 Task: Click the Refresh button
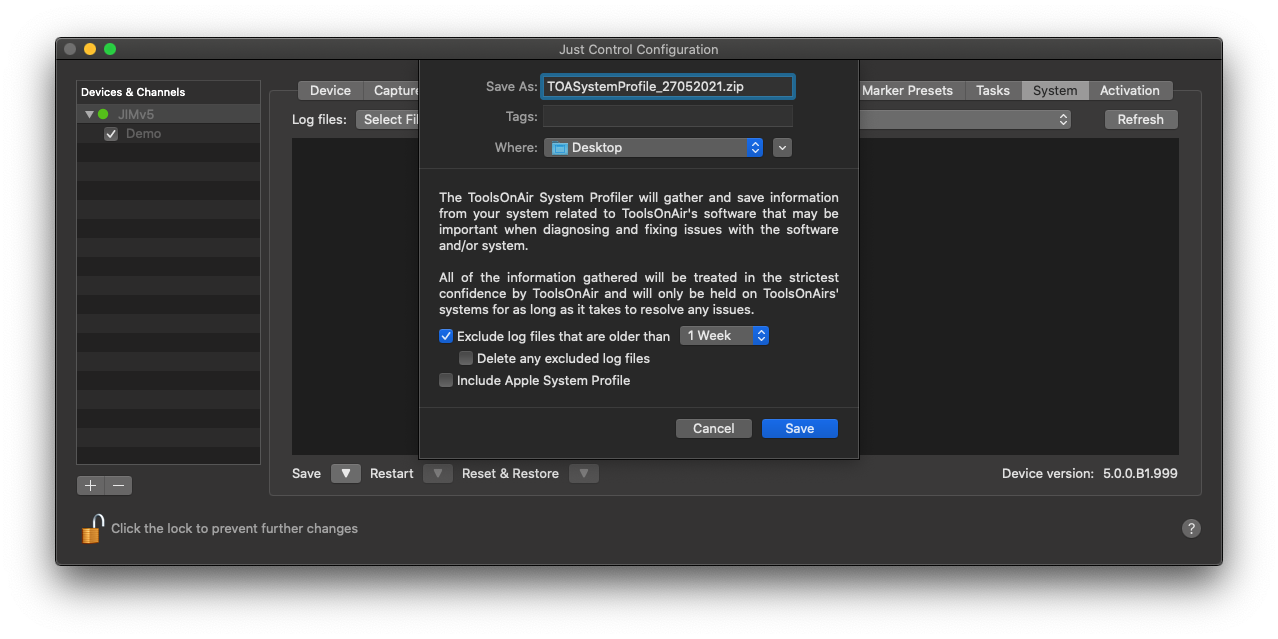[x=1141, y=119]
